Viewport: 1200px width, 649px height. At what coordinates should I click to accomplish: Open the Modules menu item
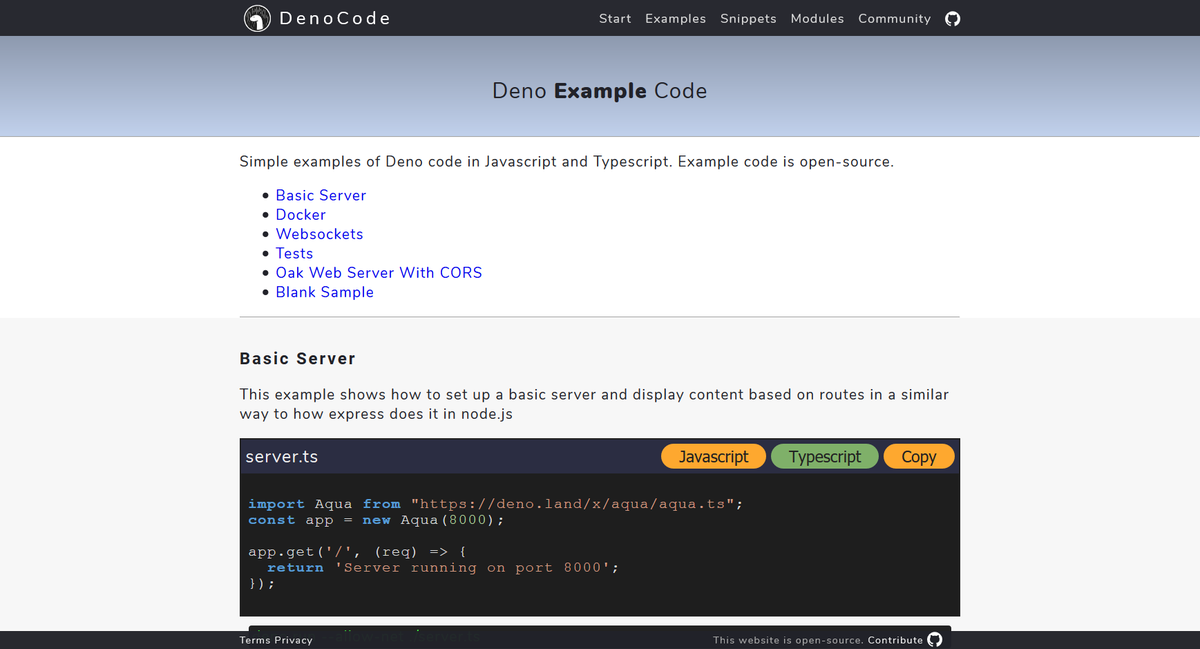817,18
